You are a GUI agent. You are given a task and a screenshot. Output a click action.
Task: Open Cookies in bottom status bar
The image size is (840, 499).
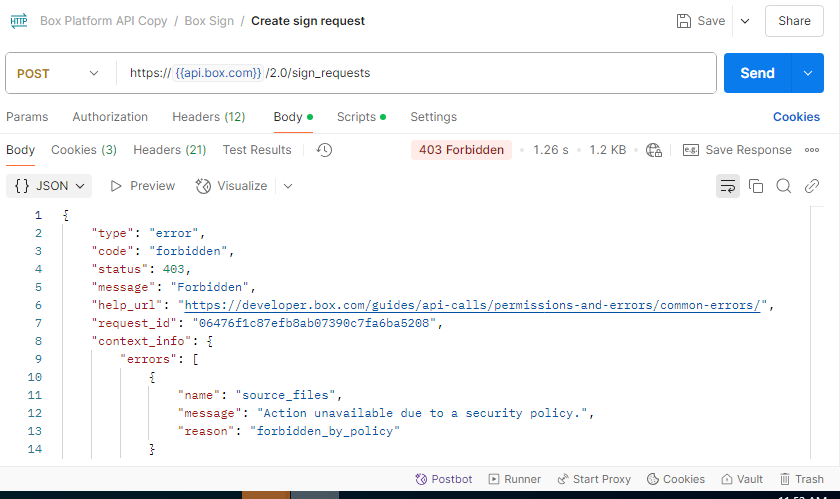676,479
